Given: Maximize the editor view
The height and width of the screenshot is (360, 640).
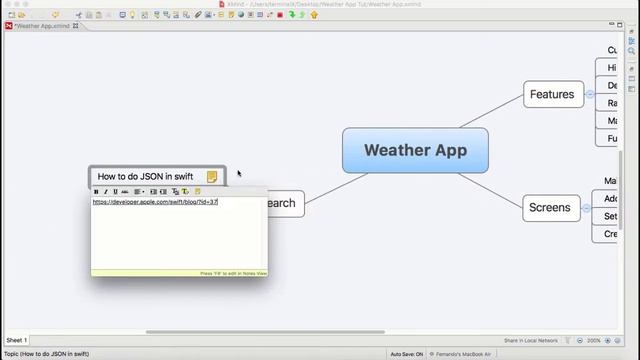Looking at the screenshot, I should pos(620,25).
